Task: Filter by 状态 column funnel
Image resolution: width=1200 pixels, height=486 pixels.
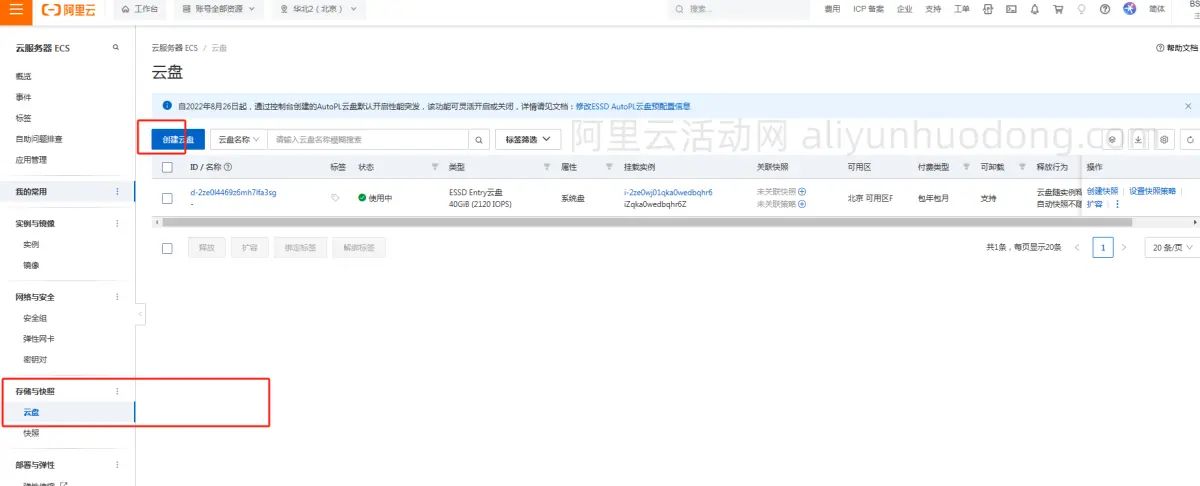Action: 435,167
